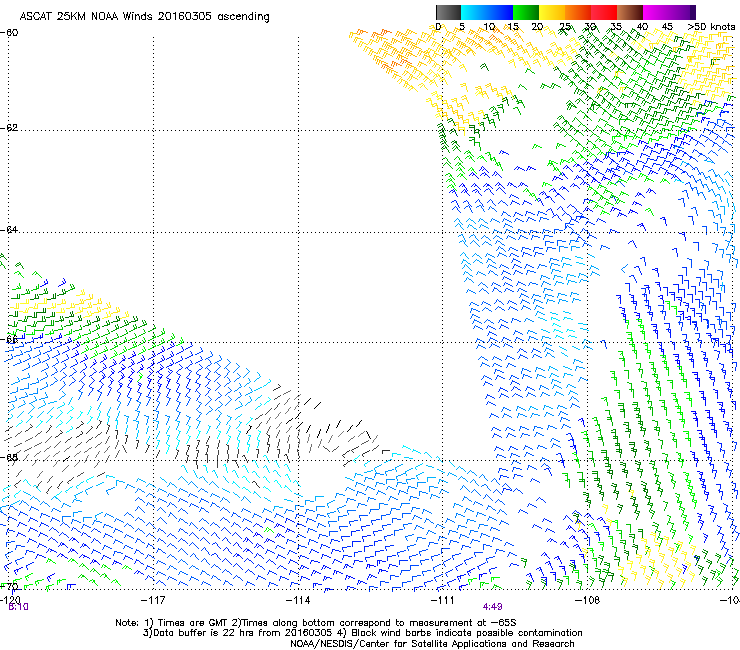
Task: Click the "-111" longitude label
Action: [443, 600]
